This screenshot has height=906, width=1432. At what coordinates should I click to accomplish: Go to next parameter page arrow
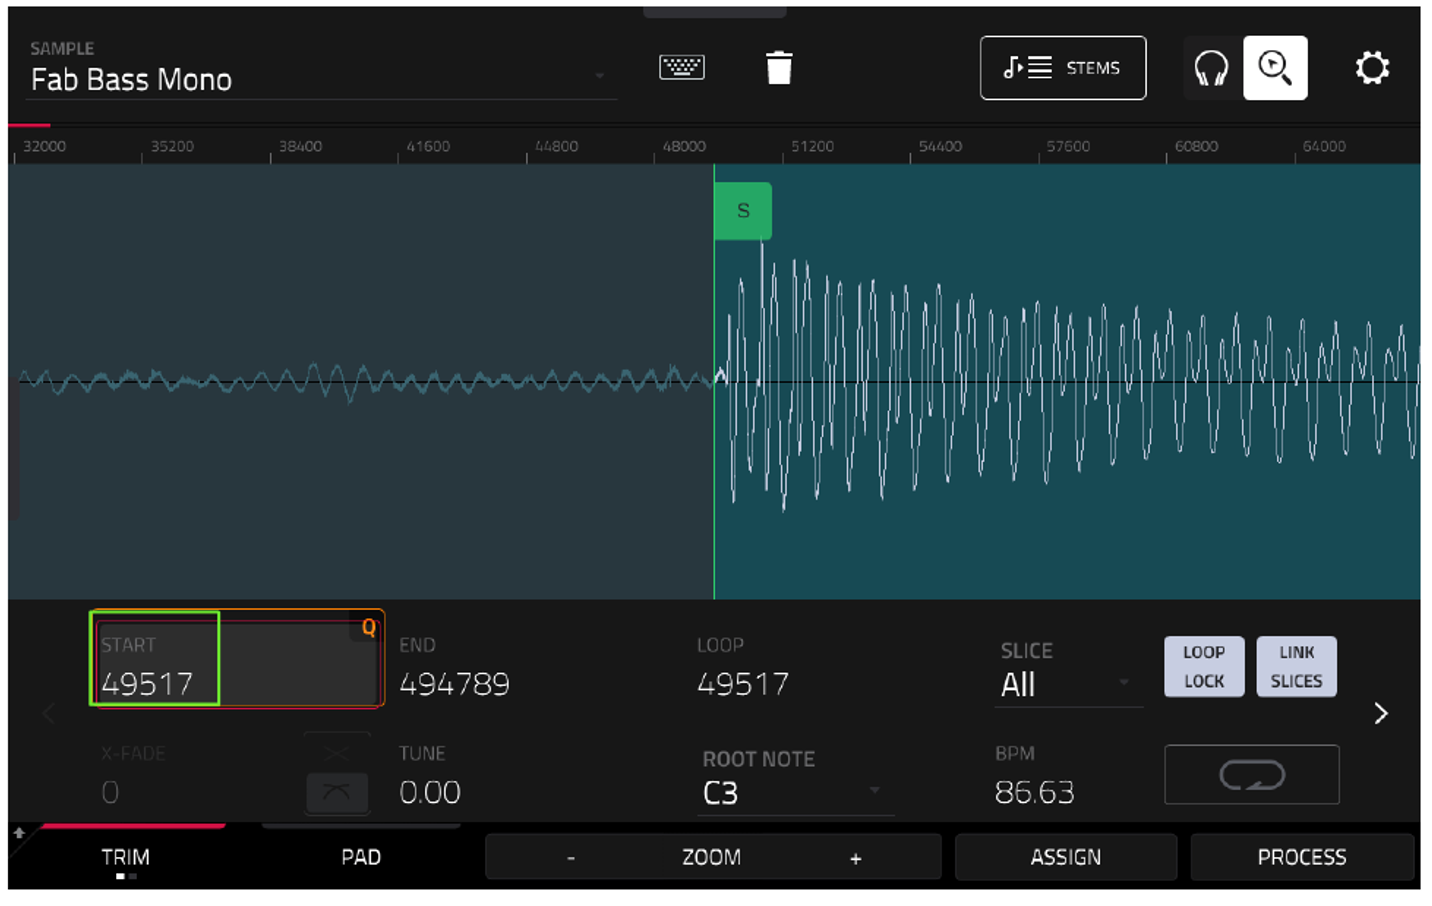point(1381,713)
